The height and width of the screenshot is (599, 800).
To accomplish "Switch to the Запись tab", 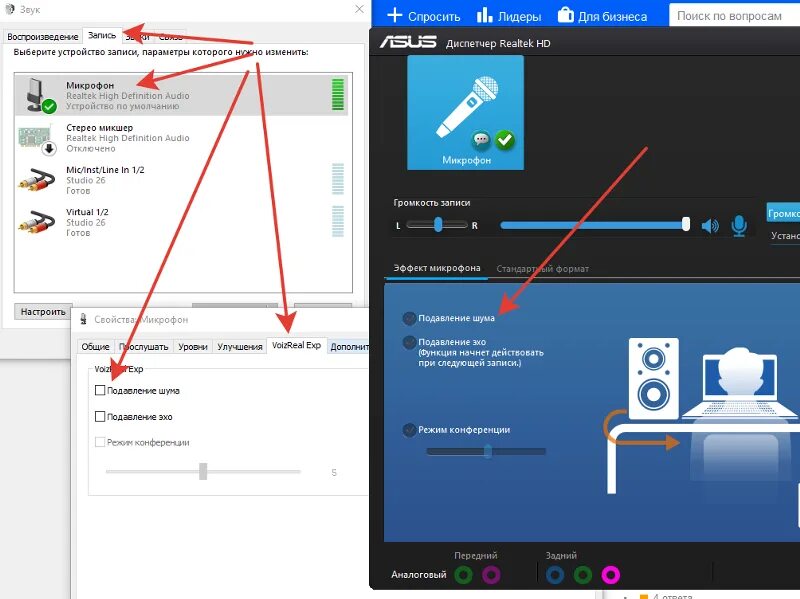I will coord(102,35).
